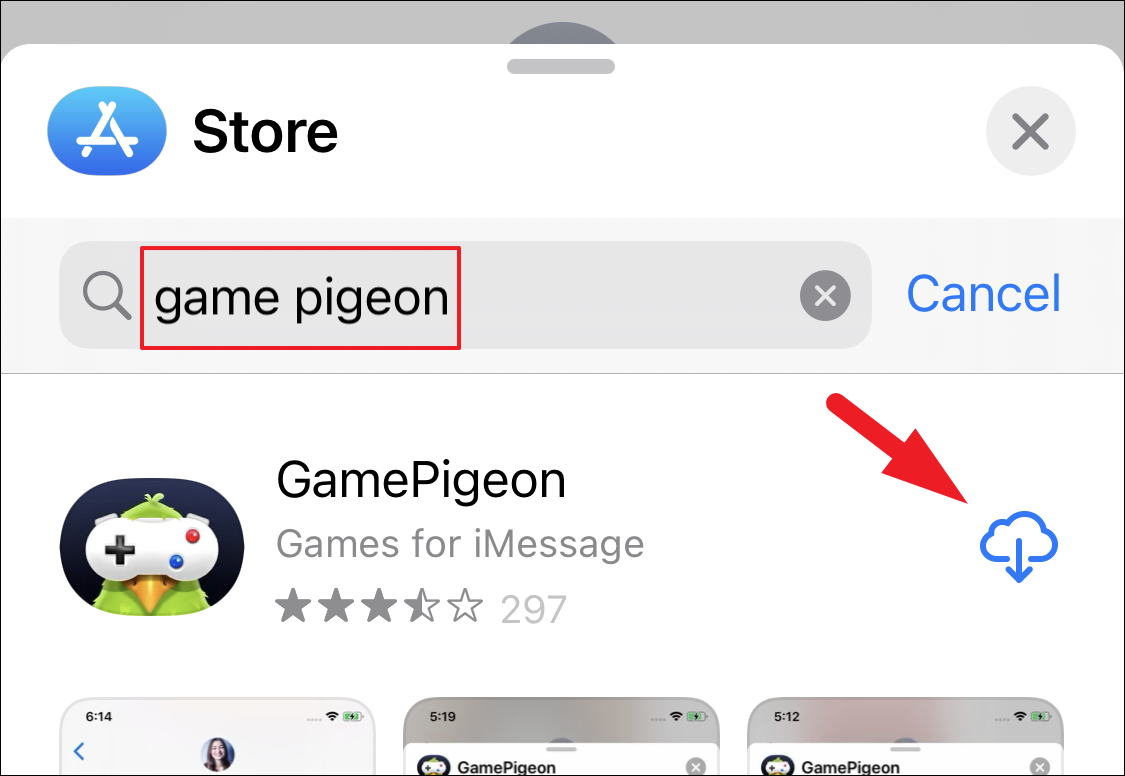Tap the star rating row for GamePigeon
Viewport: 1125px width, 776px height.
click(420, 607)
